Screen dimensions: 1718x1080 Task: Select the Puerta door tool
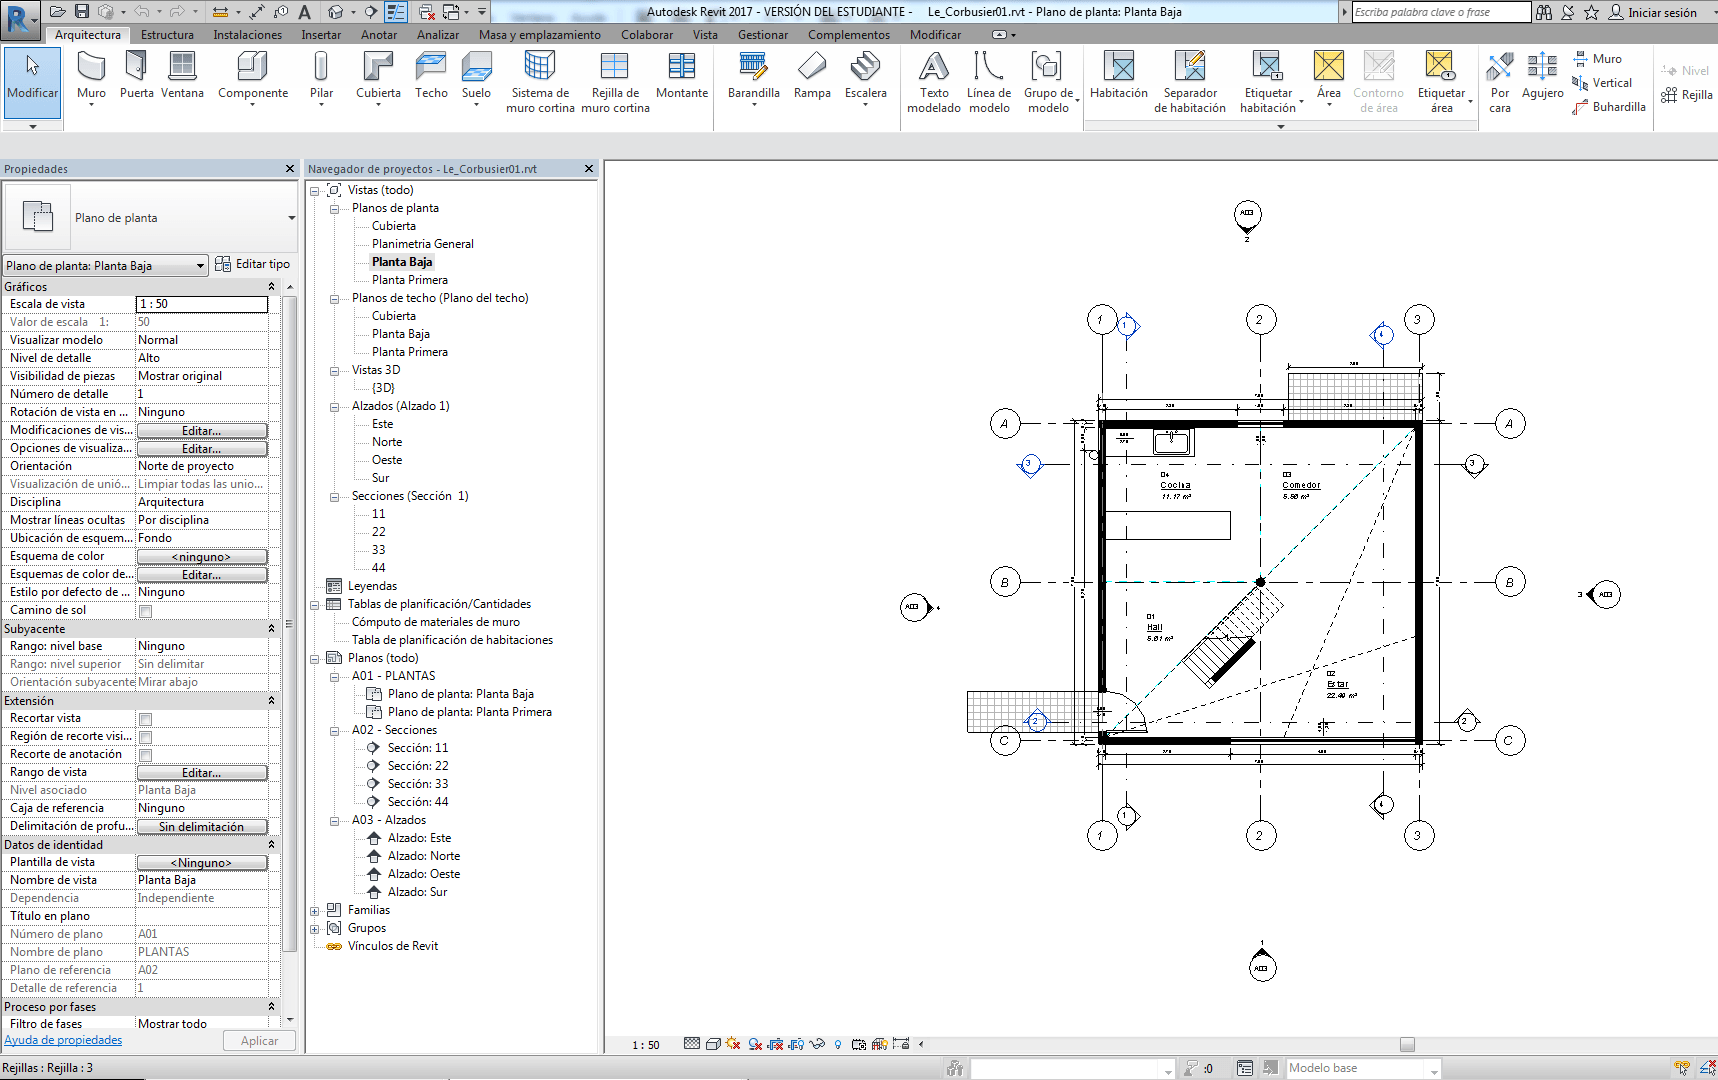137,76
